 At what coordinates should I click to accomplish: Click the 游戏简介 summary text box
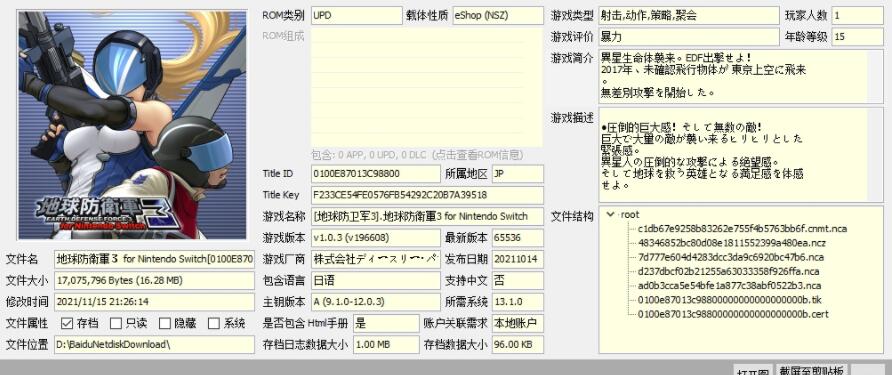pos(741,76)
